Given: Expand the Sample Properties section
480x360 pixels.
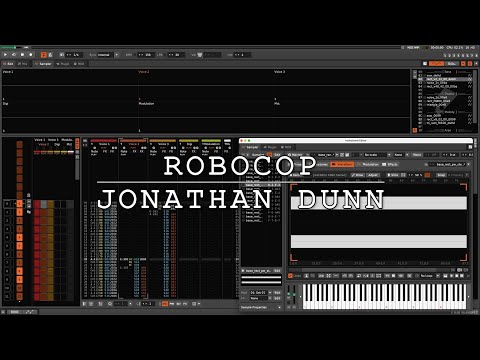Looking at the screenshot, I should pos(261,307).
